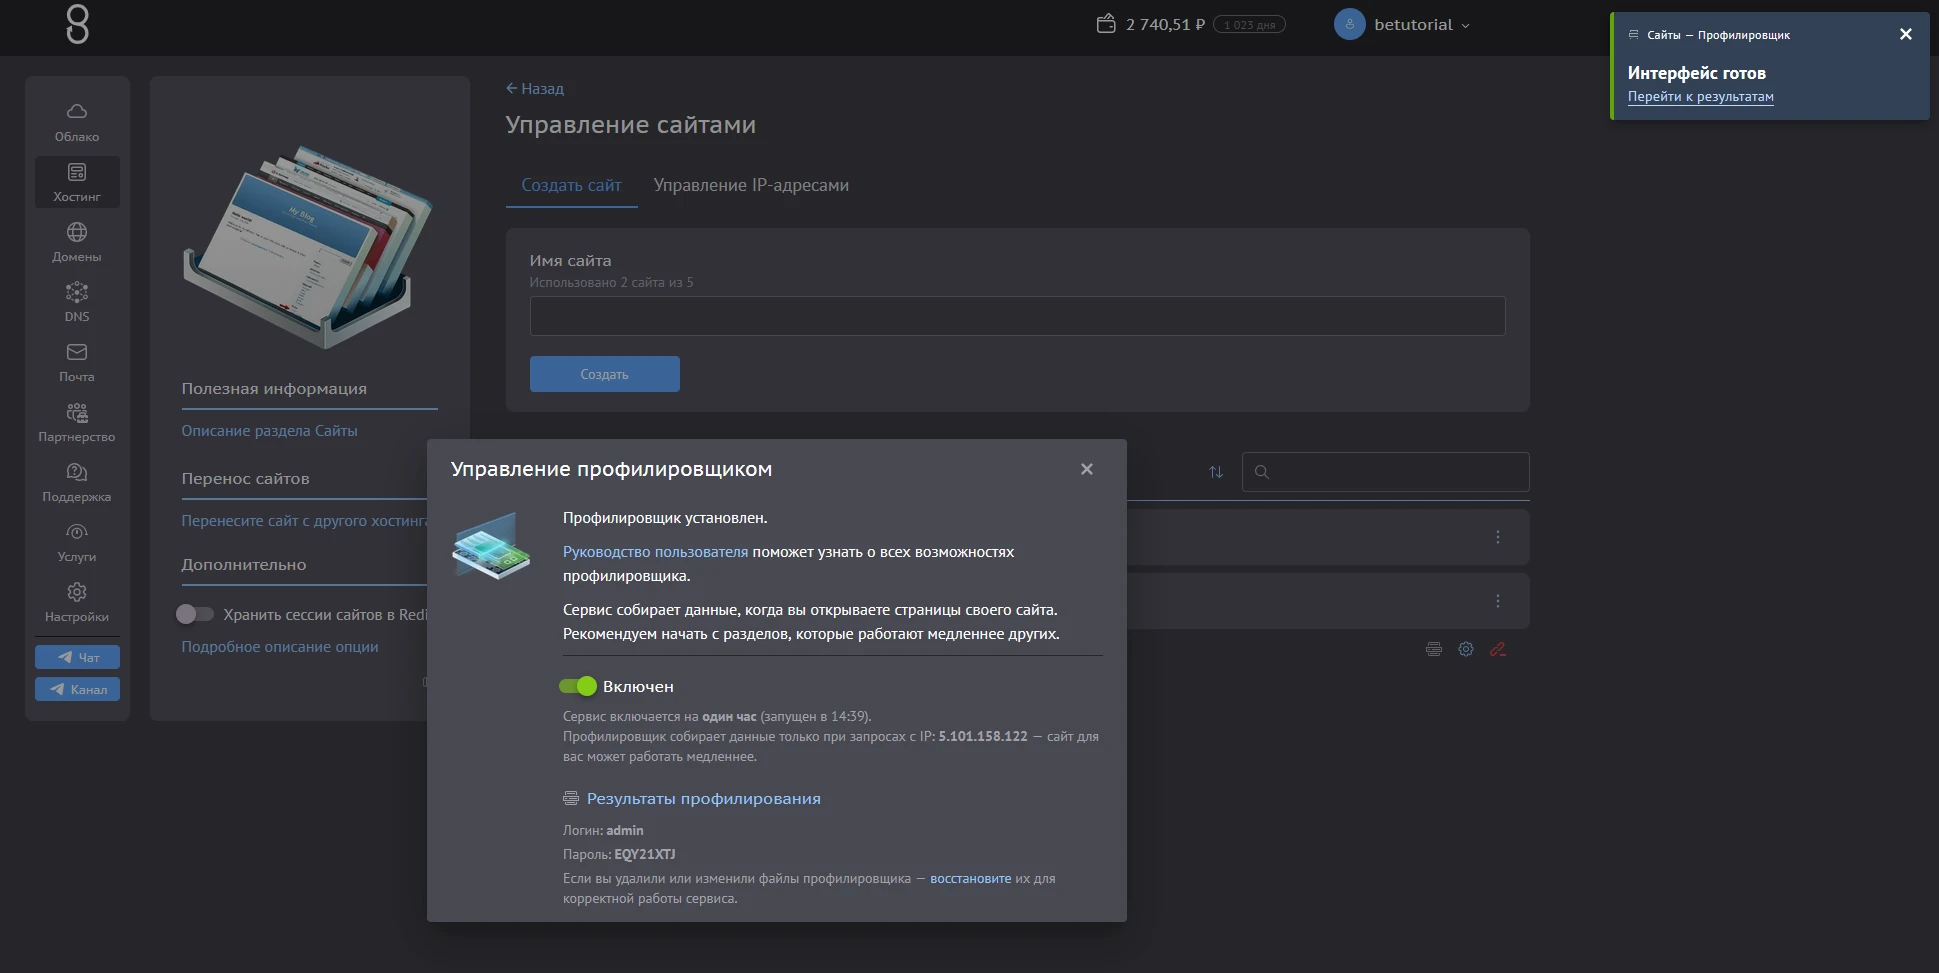Open the Почта mail section
This screenshot has height=973, width=1939.
[77, 362]
